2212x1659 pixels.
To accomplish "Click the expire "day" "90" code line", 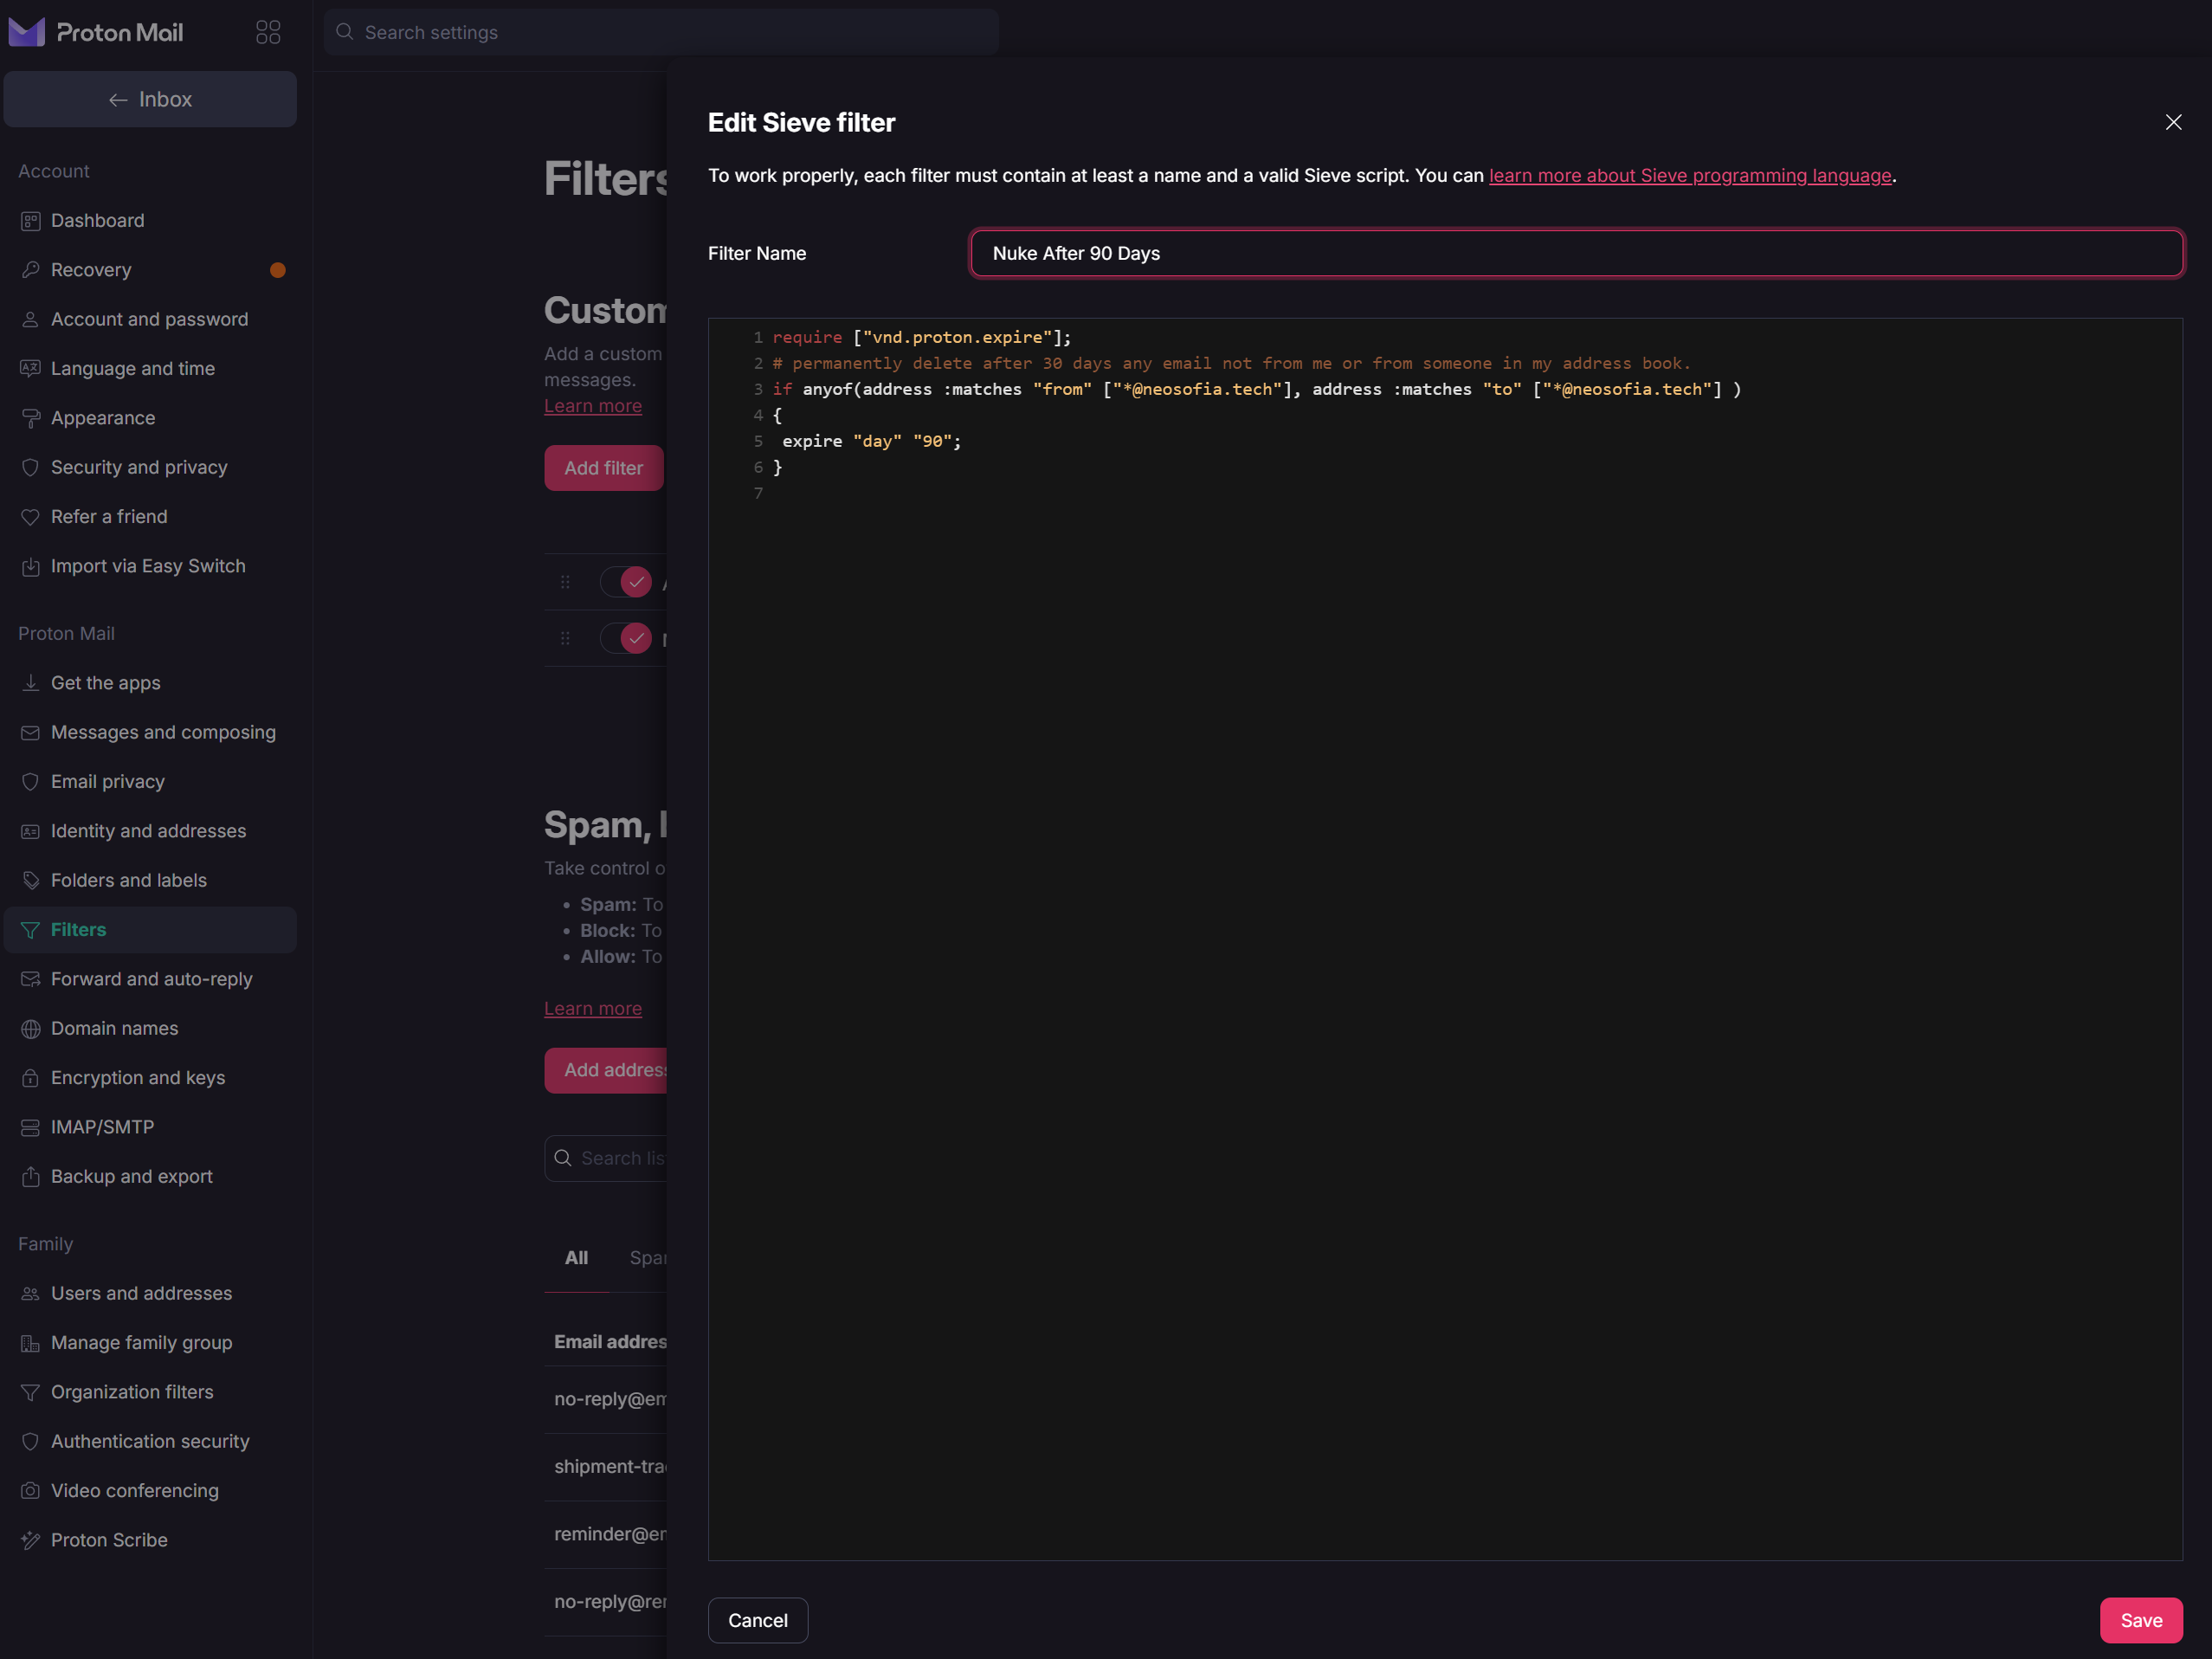I will (871, 441).
